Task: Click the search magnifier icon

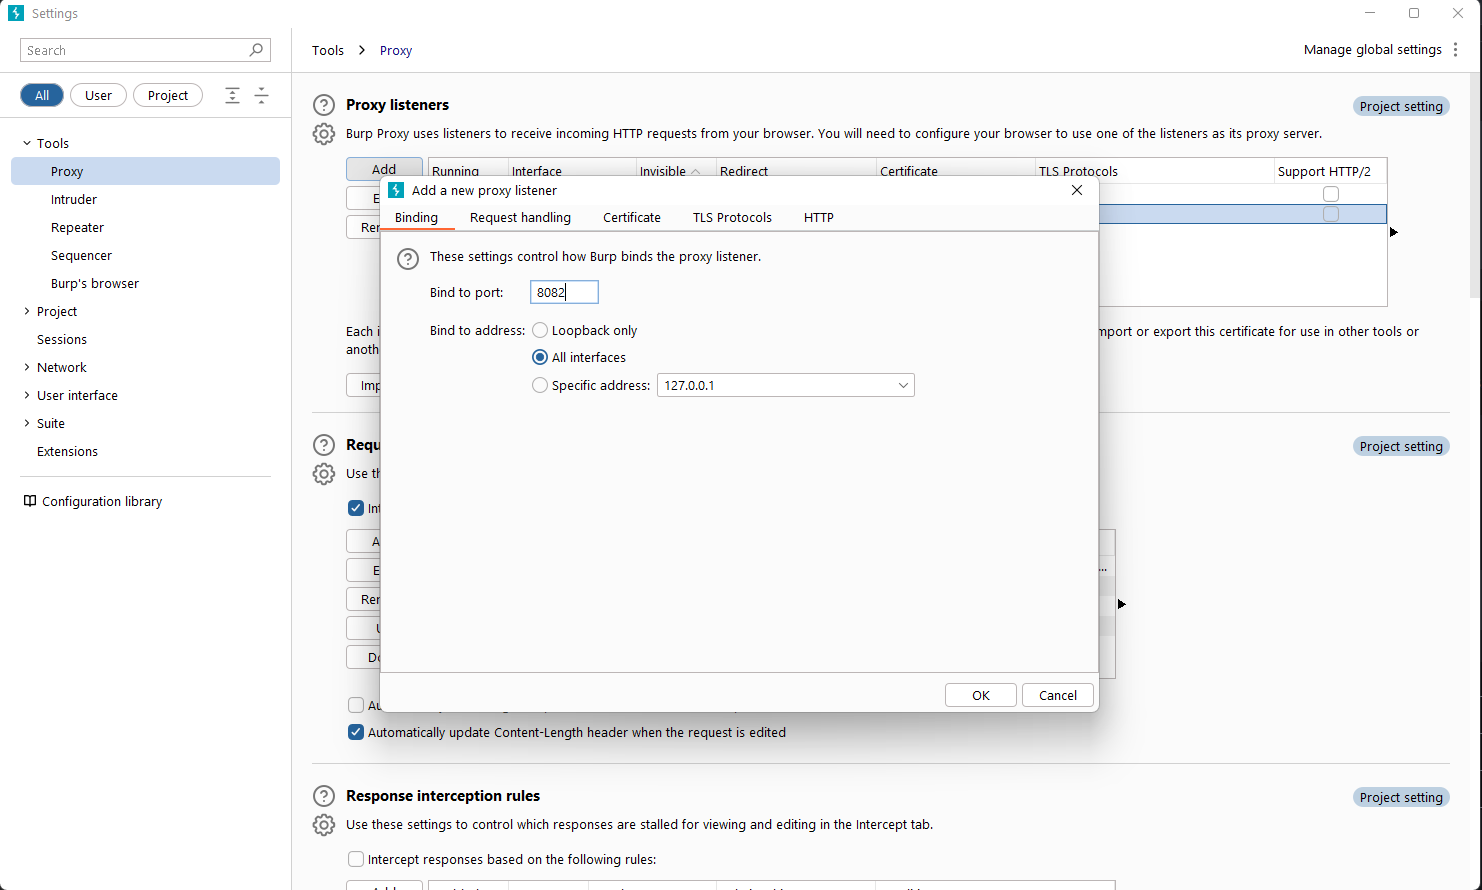Action: (x=257, y=50)
